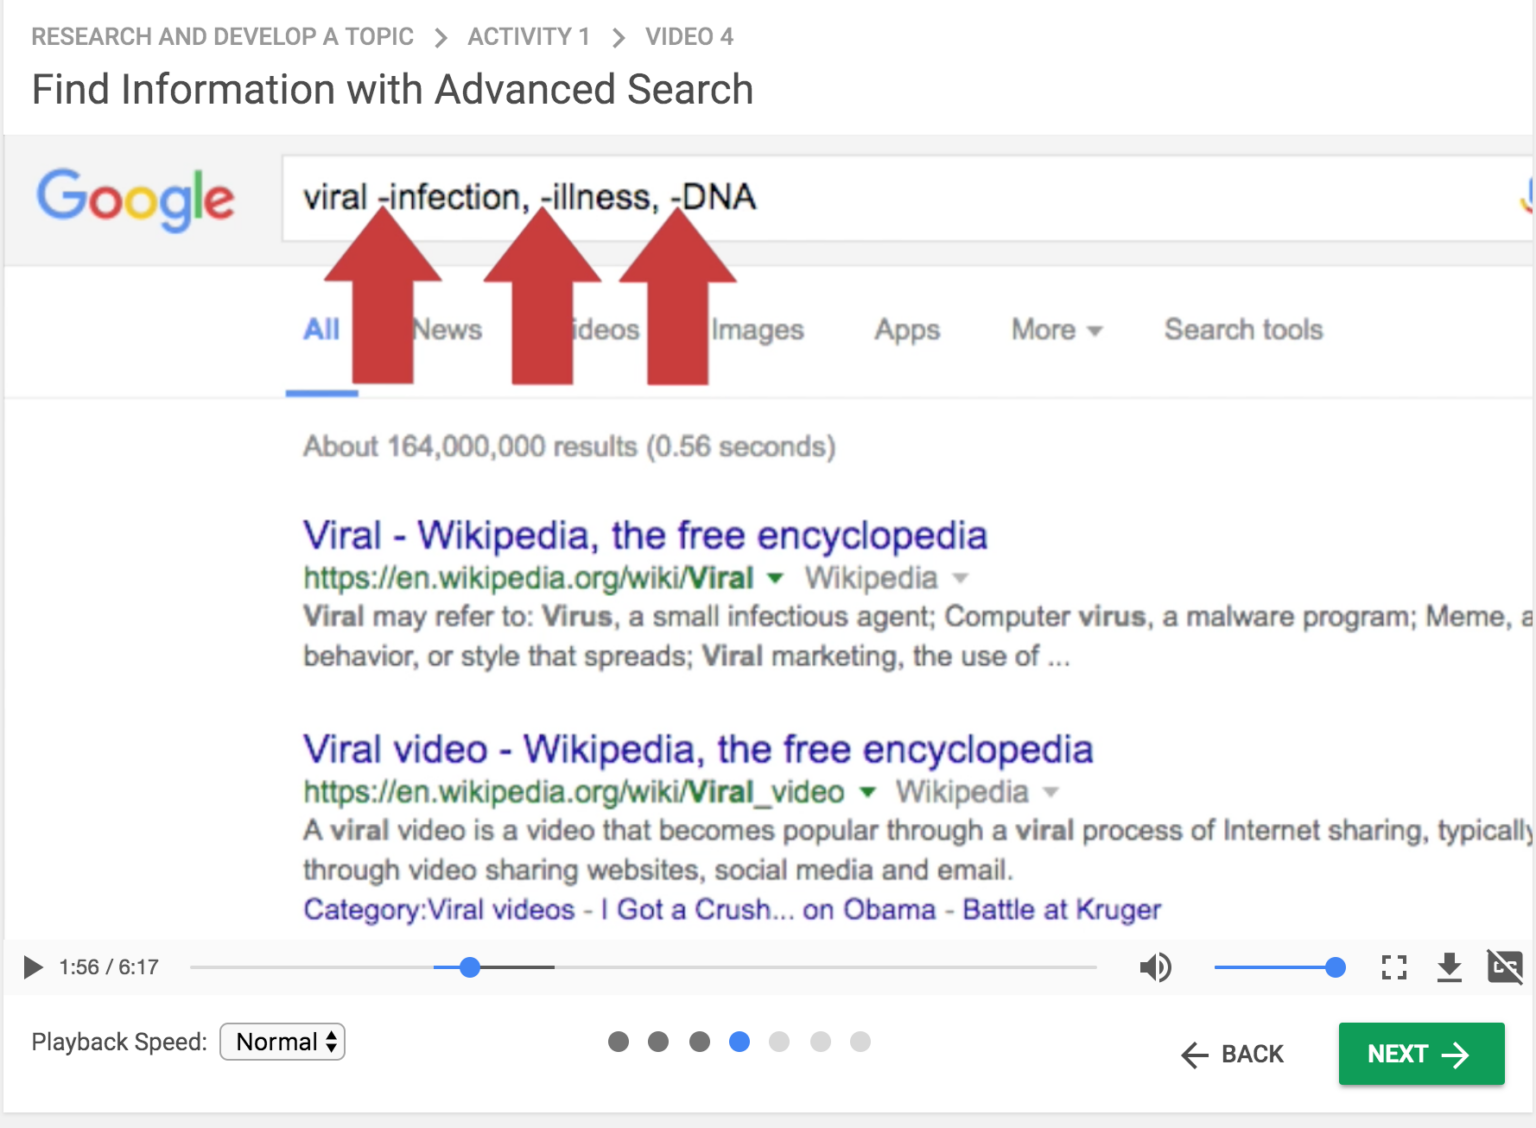Switch to the News tab
Image resolution: width=1536 pixels, height=1128 pixels.
click(x=447, y=330)
